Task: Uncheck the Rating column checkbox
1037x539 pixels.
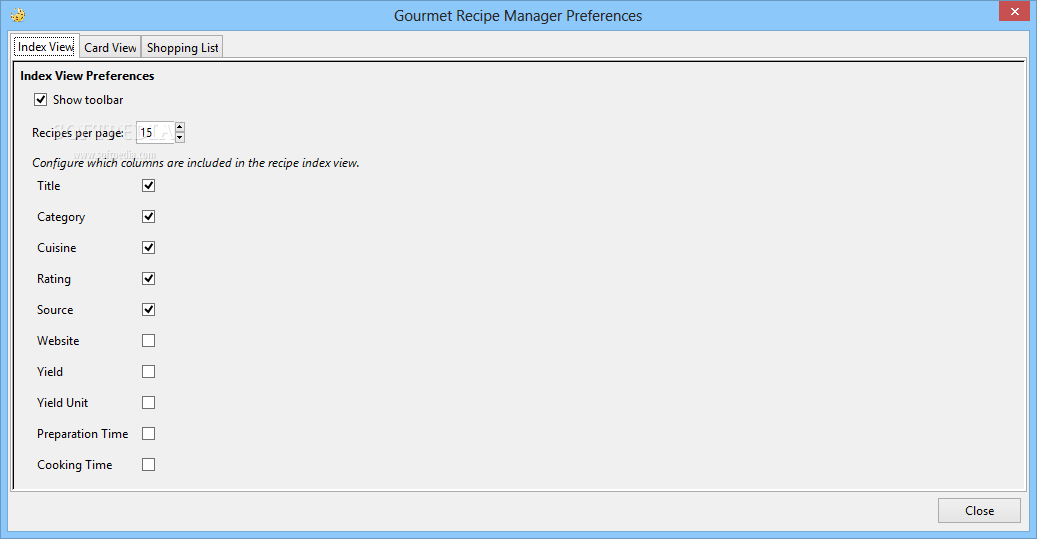Action: coord(149,278)
